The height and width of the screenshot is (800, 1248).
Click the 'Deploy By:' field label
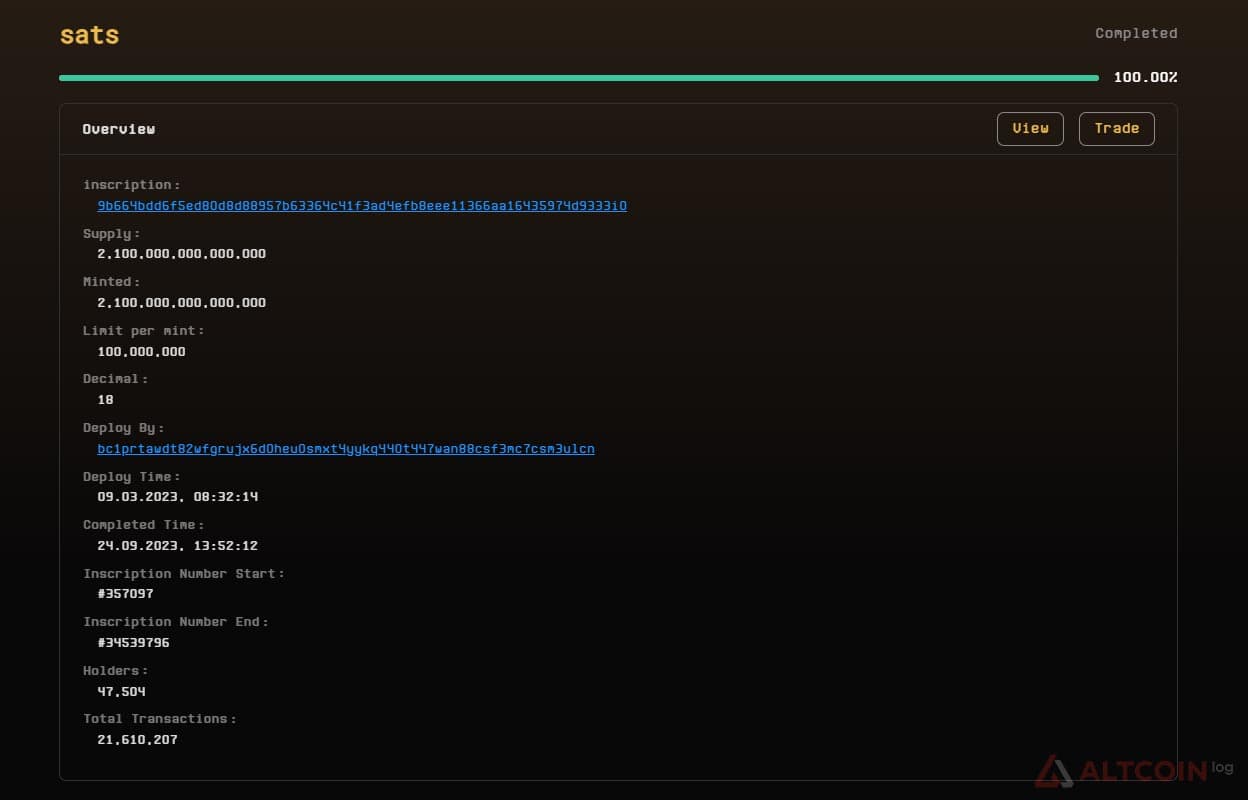(x=124, y=428)
